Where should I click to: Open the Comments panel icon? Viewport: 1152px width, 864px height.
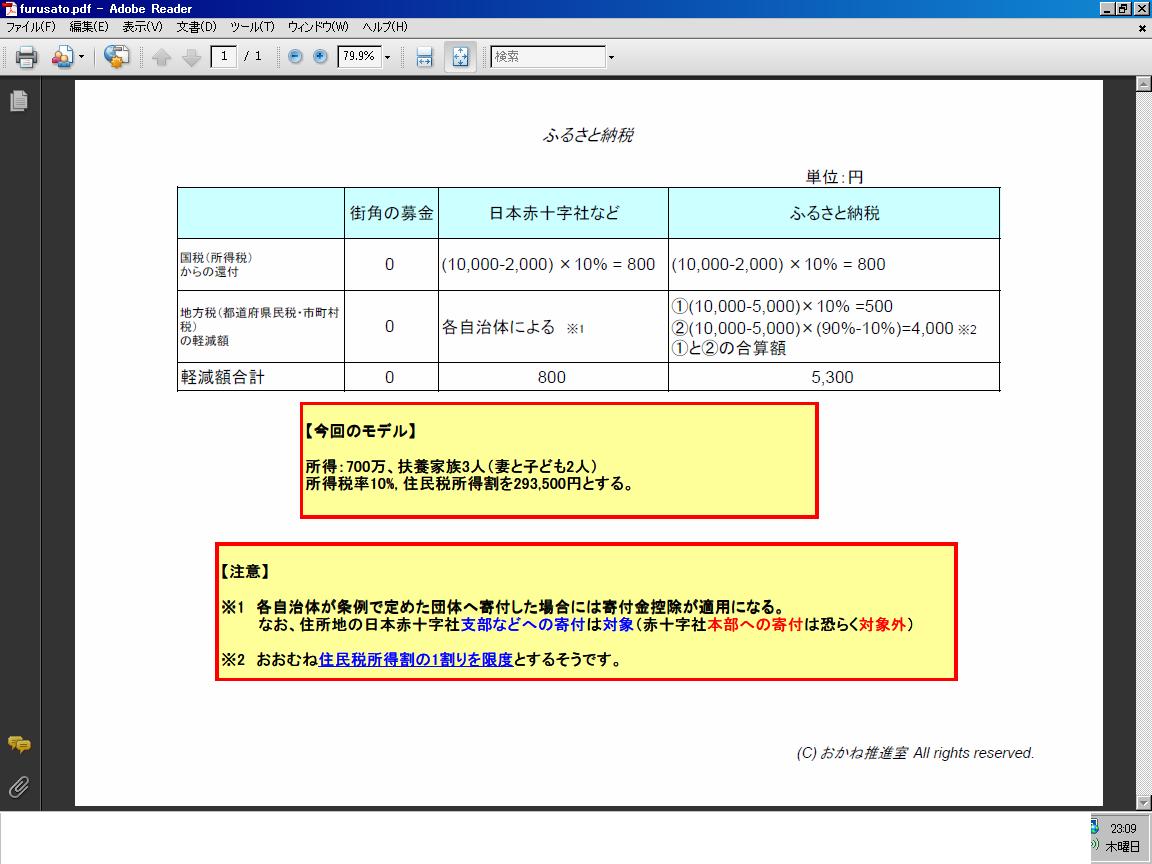click(19, 745)
